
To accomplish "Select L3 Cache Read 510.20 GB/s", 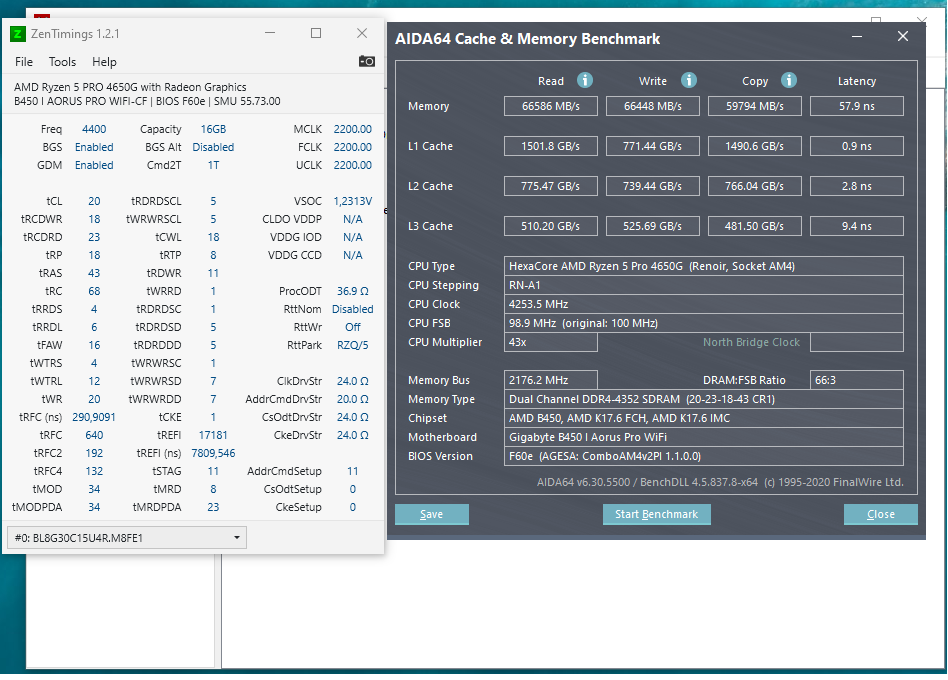I will tap(551, 226).
